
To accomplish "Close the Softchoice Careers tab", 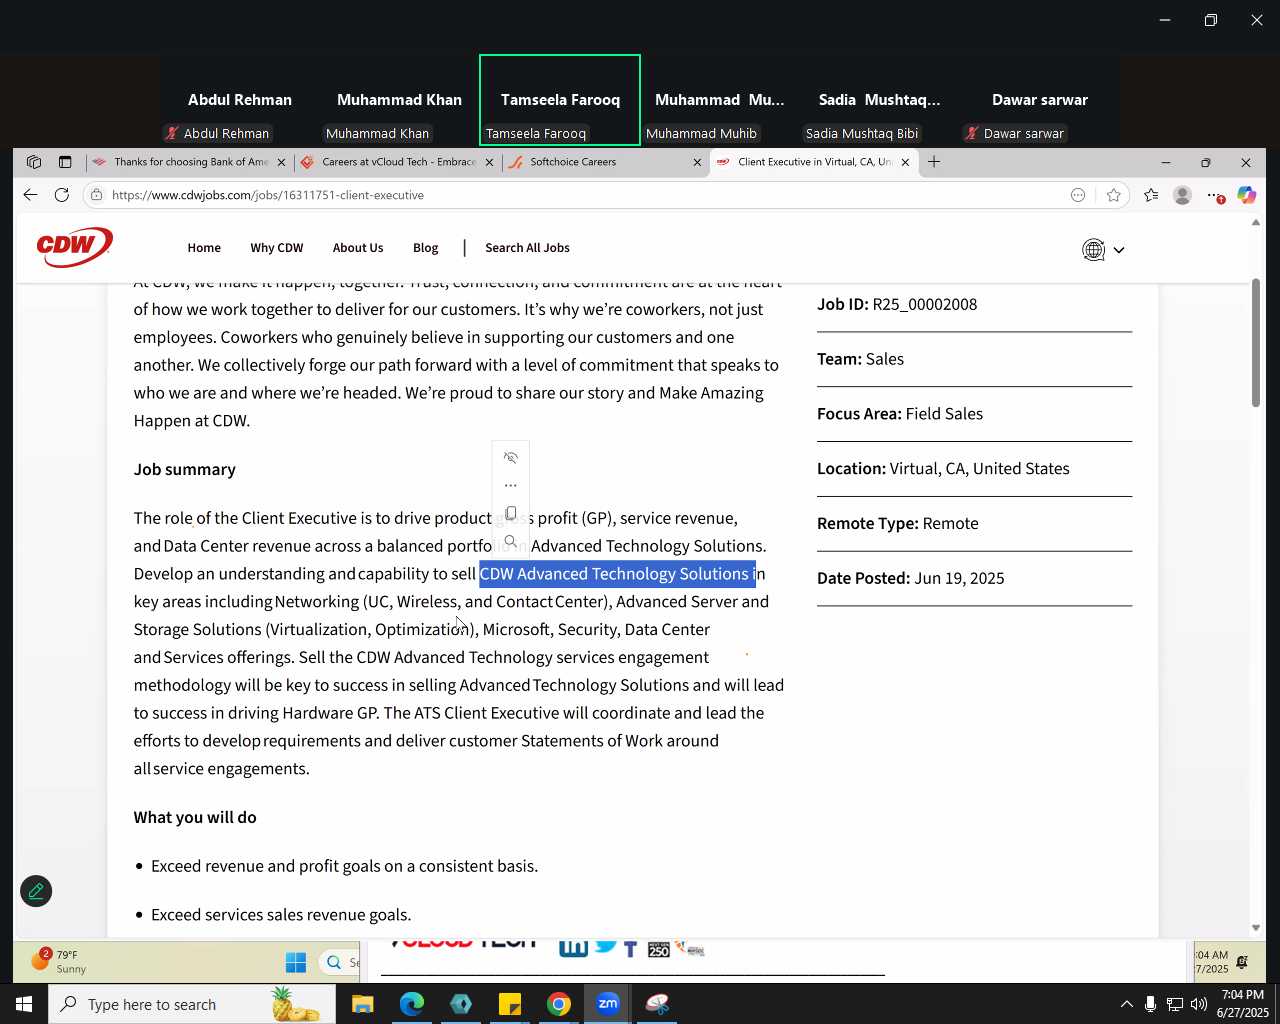I will point(697,162).
